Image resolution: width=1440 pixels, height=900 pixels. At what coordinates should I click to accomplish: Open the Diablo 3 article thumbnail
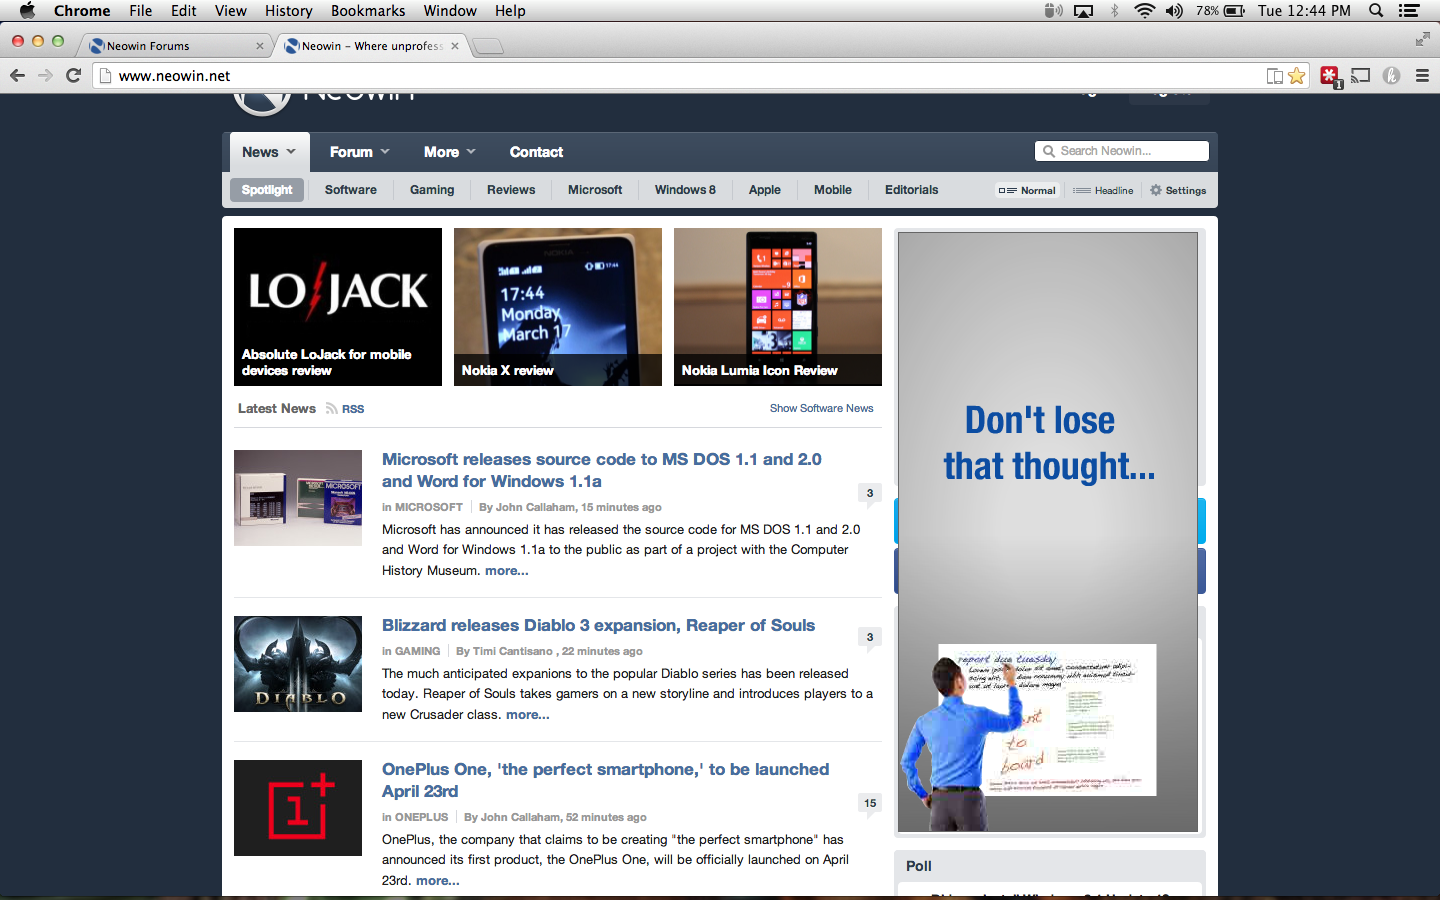coord(297,664)
